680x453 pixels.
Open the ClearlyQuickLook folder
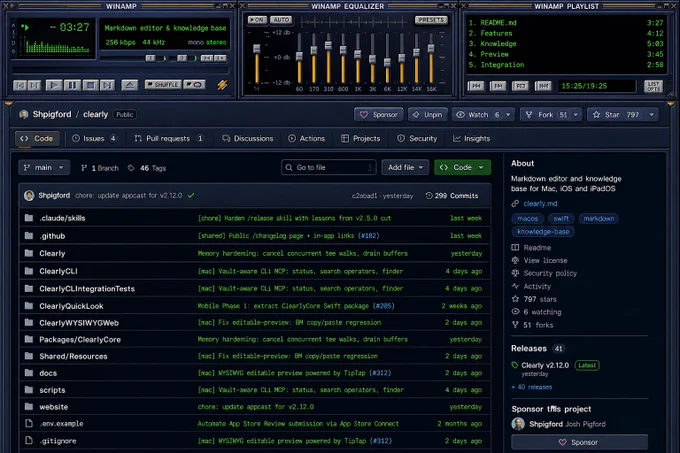point(71,306)
